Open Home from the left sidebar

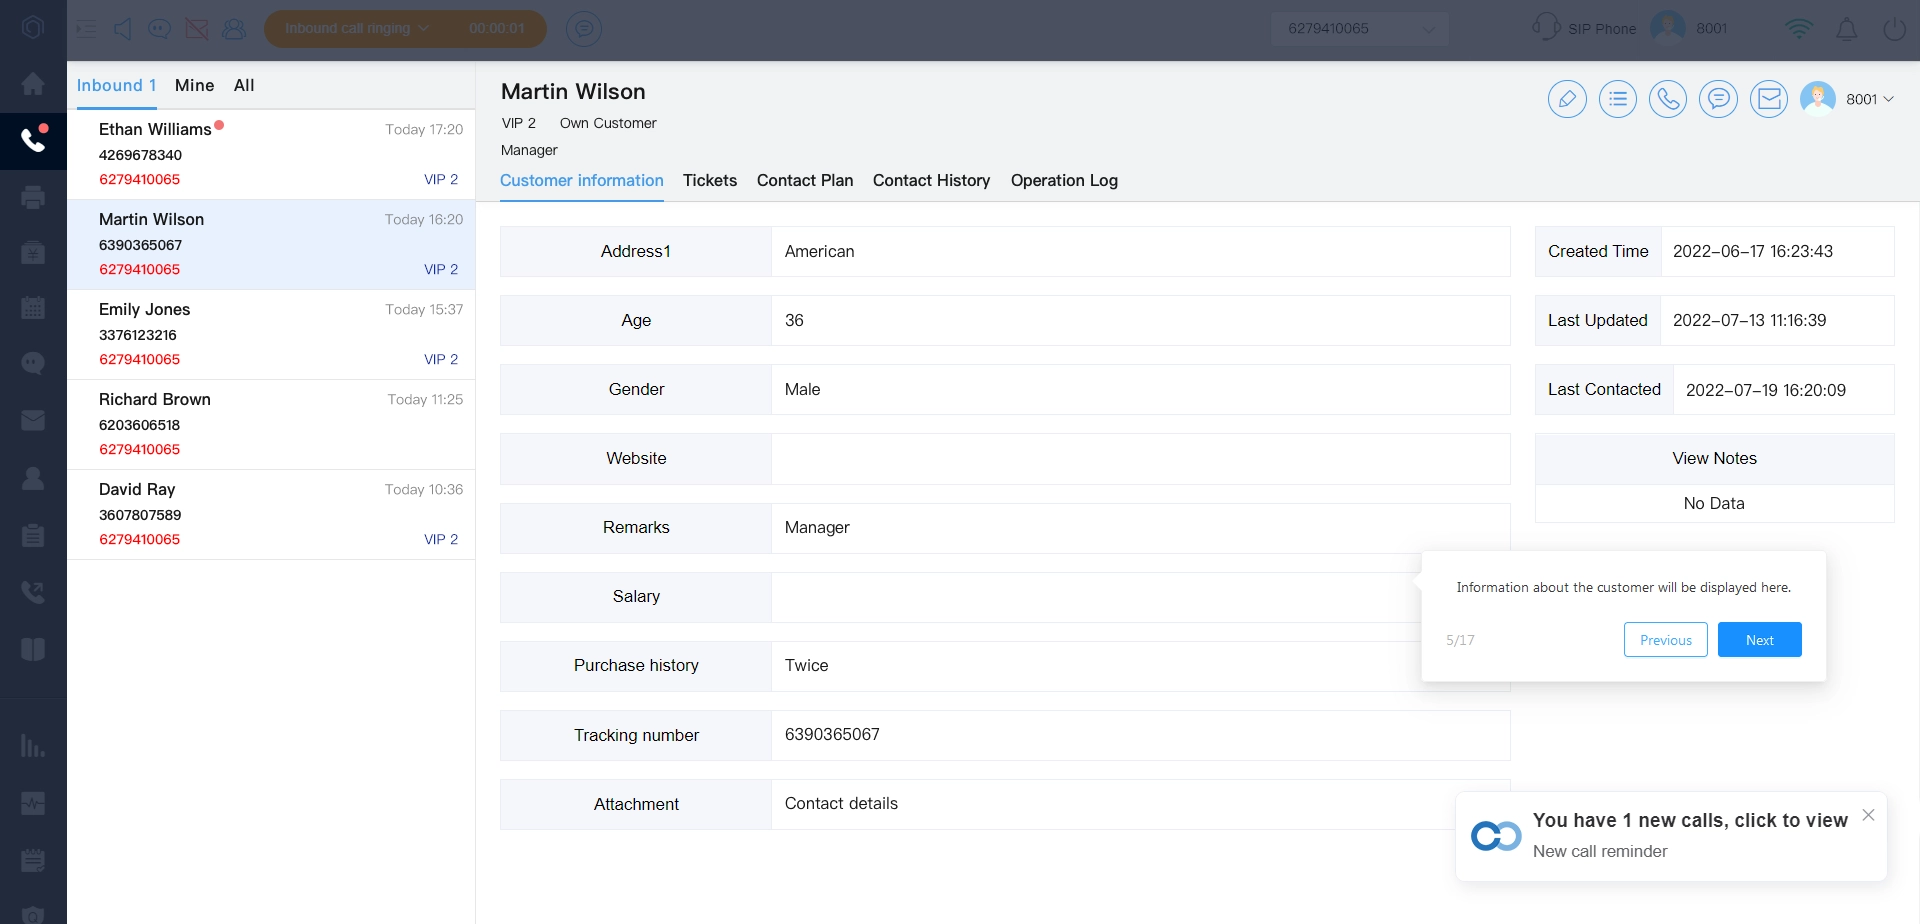(x=33, y=84)
